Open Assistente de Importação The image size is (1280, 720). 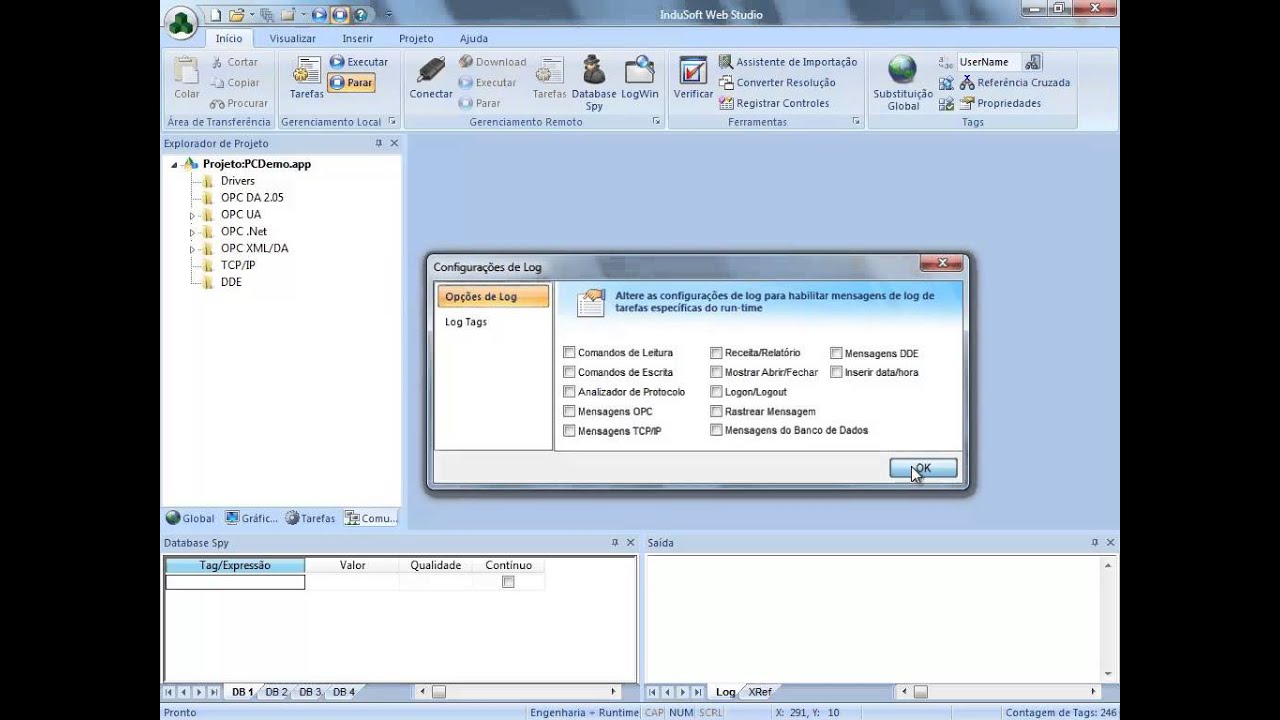788,62
